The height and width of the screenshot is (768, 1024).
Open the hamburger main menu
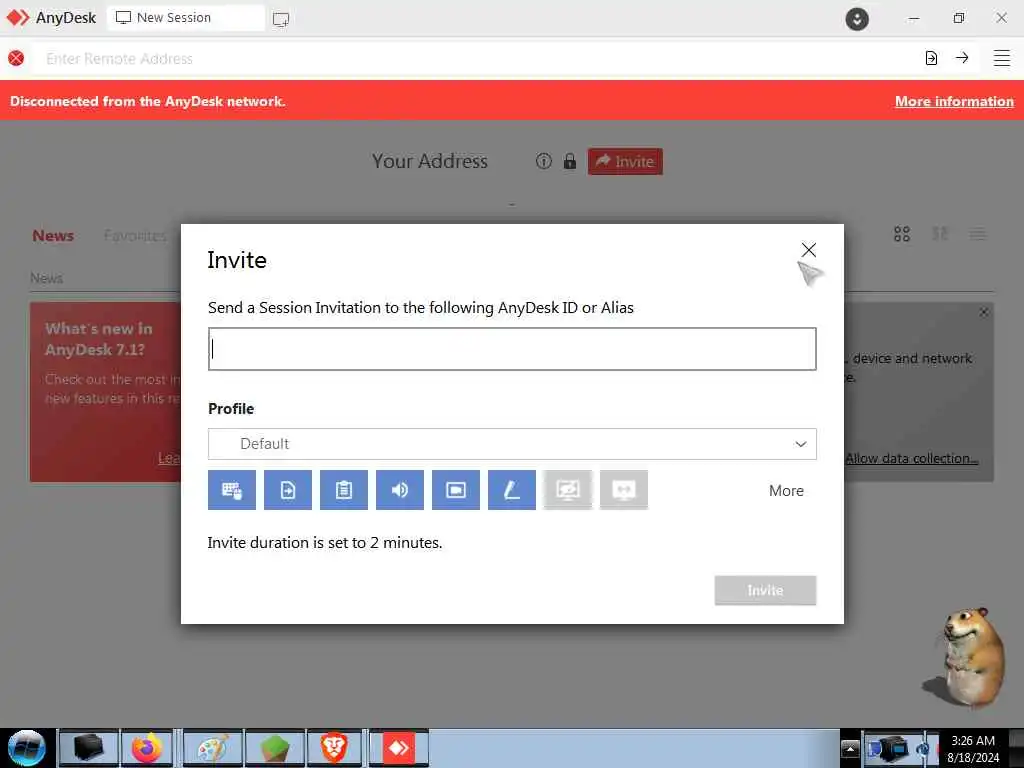(x=1002, y=58)
